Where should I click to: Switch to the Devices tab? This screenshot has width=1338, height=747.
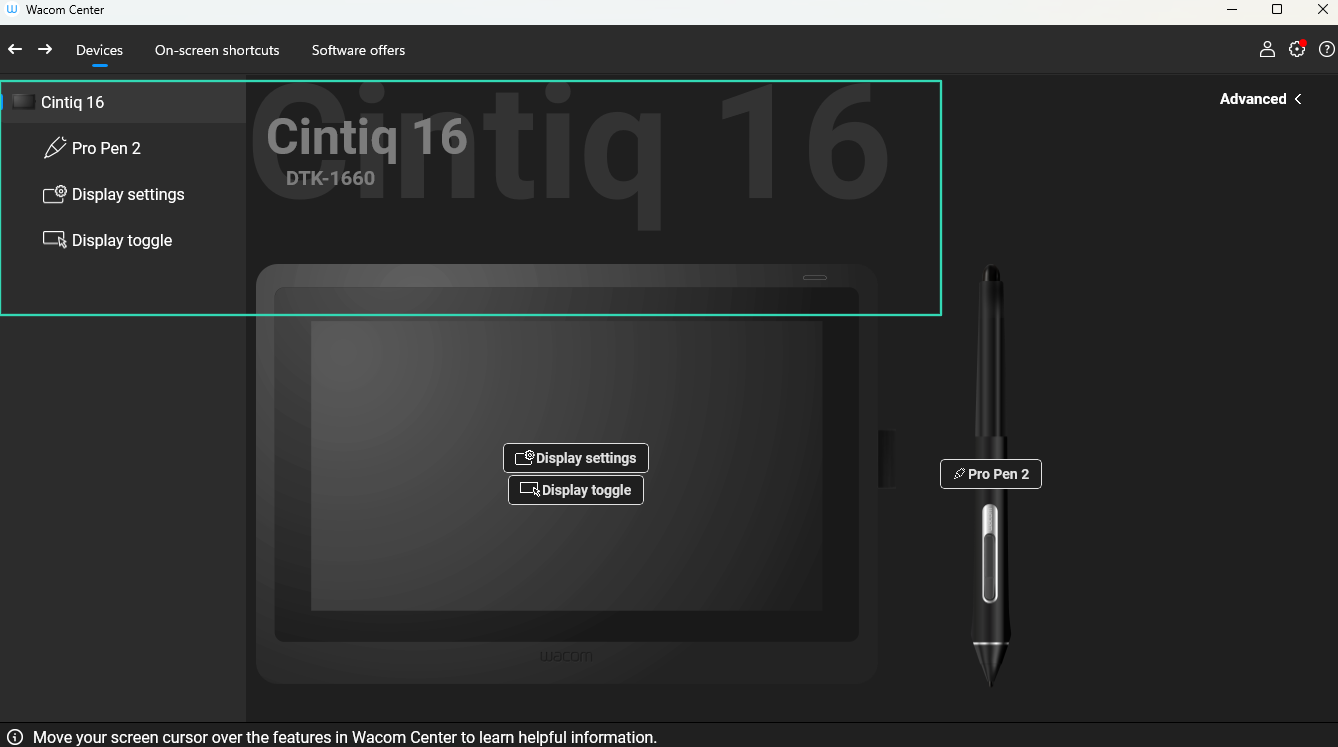100,50
